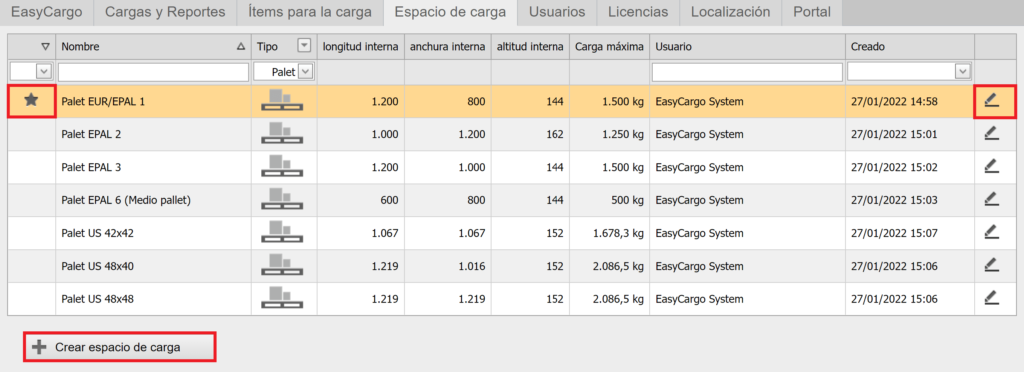Go to the Portal tab
1024x372 pixels.
click(812, 12)
